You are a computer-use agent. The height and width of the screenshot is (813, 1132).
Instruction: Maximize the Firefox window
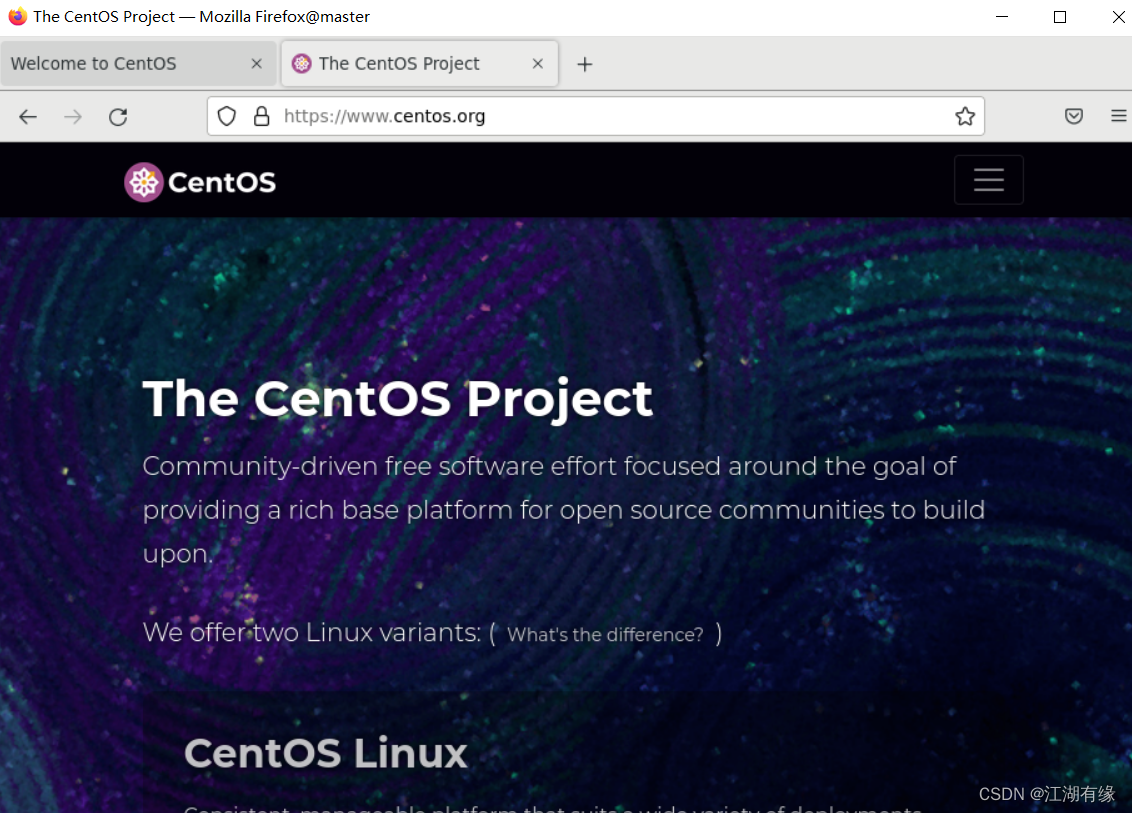1060,17
